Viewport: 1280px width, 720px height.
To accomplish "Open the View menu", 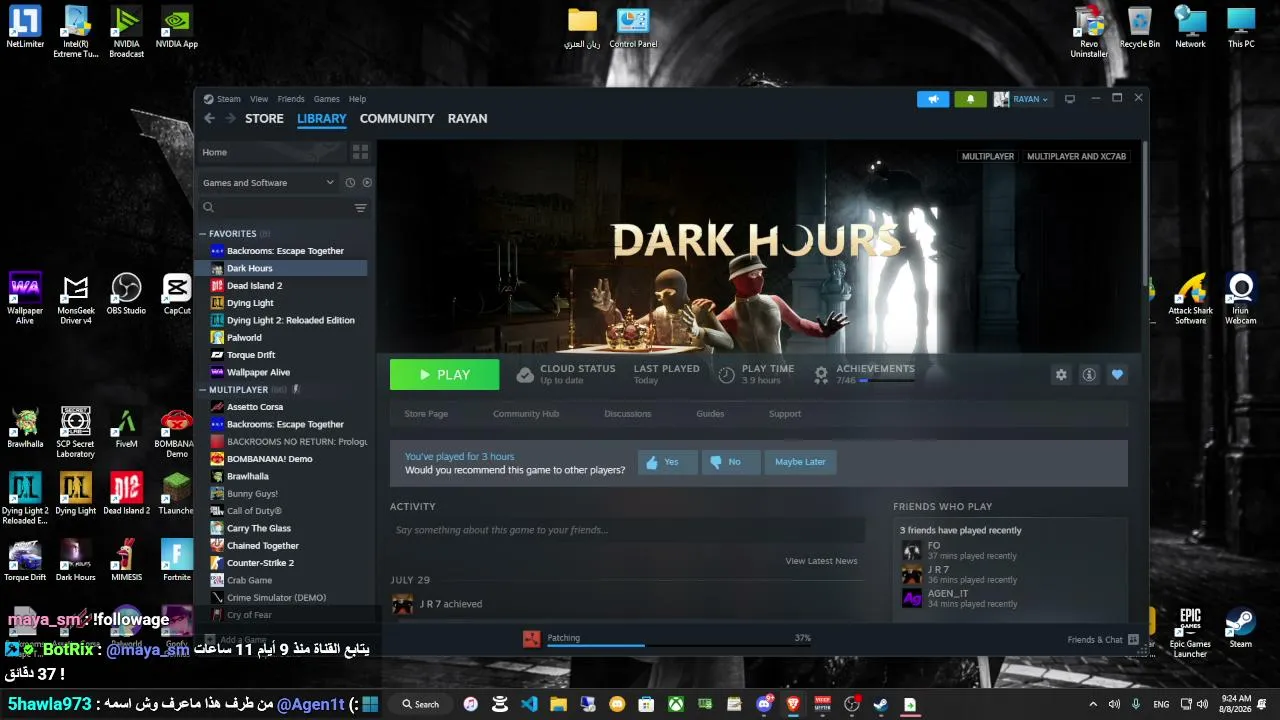I will click(259, 99).
